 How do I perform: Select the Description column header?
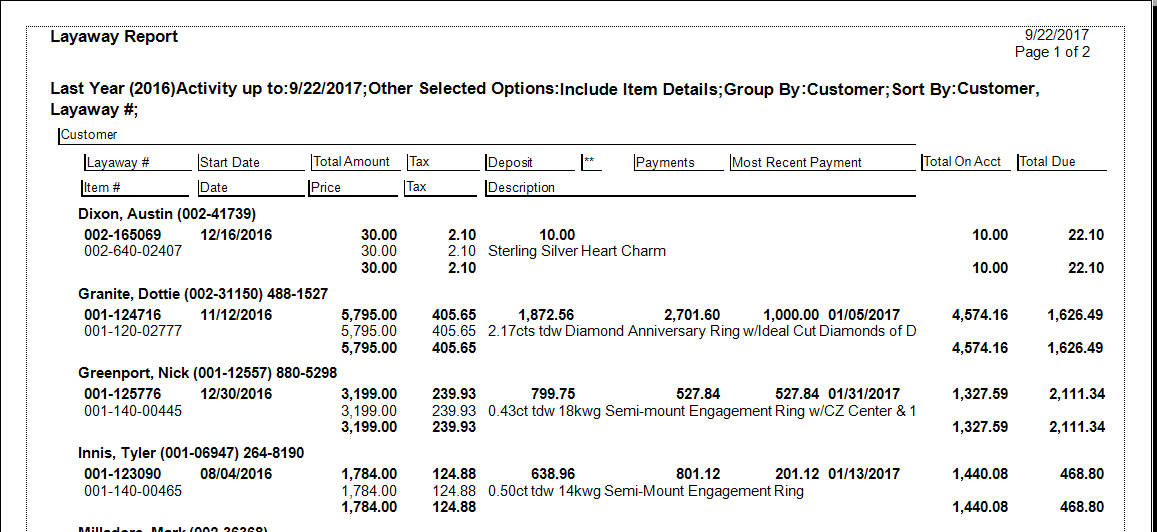[x=521, y=188]
